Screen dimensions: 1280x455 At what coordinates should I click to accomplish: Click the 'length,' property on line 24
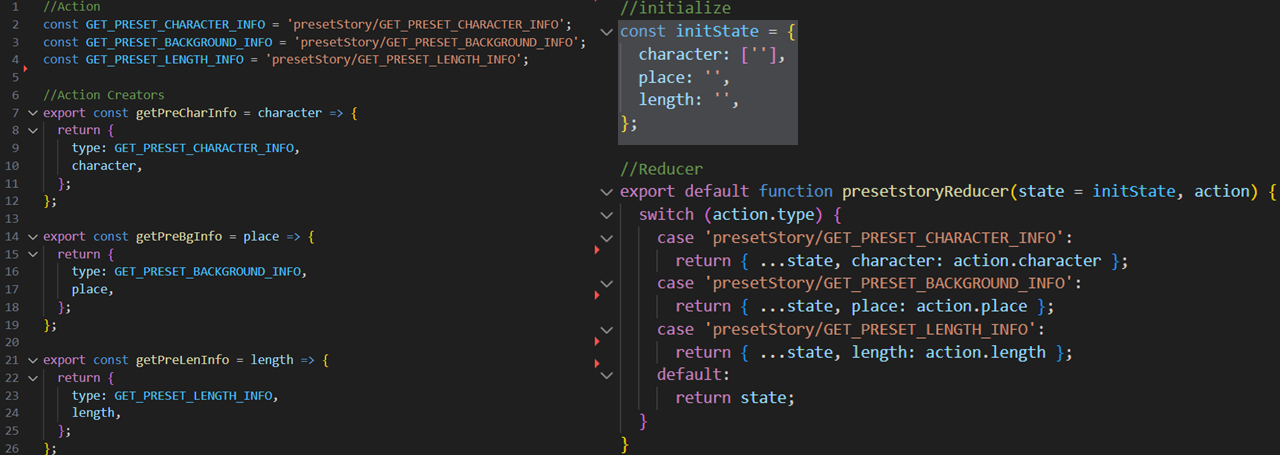[x=96, y=413]
